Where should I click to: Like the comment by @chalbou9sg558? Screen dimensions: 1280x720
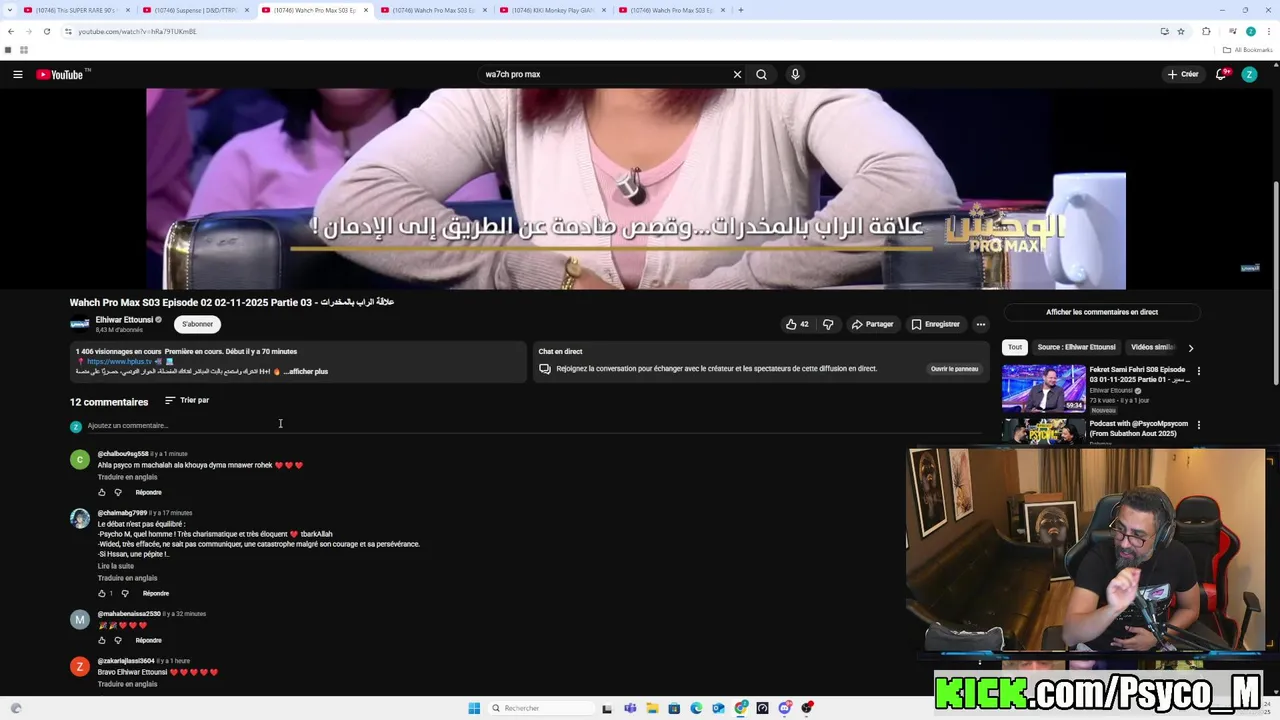101,492
